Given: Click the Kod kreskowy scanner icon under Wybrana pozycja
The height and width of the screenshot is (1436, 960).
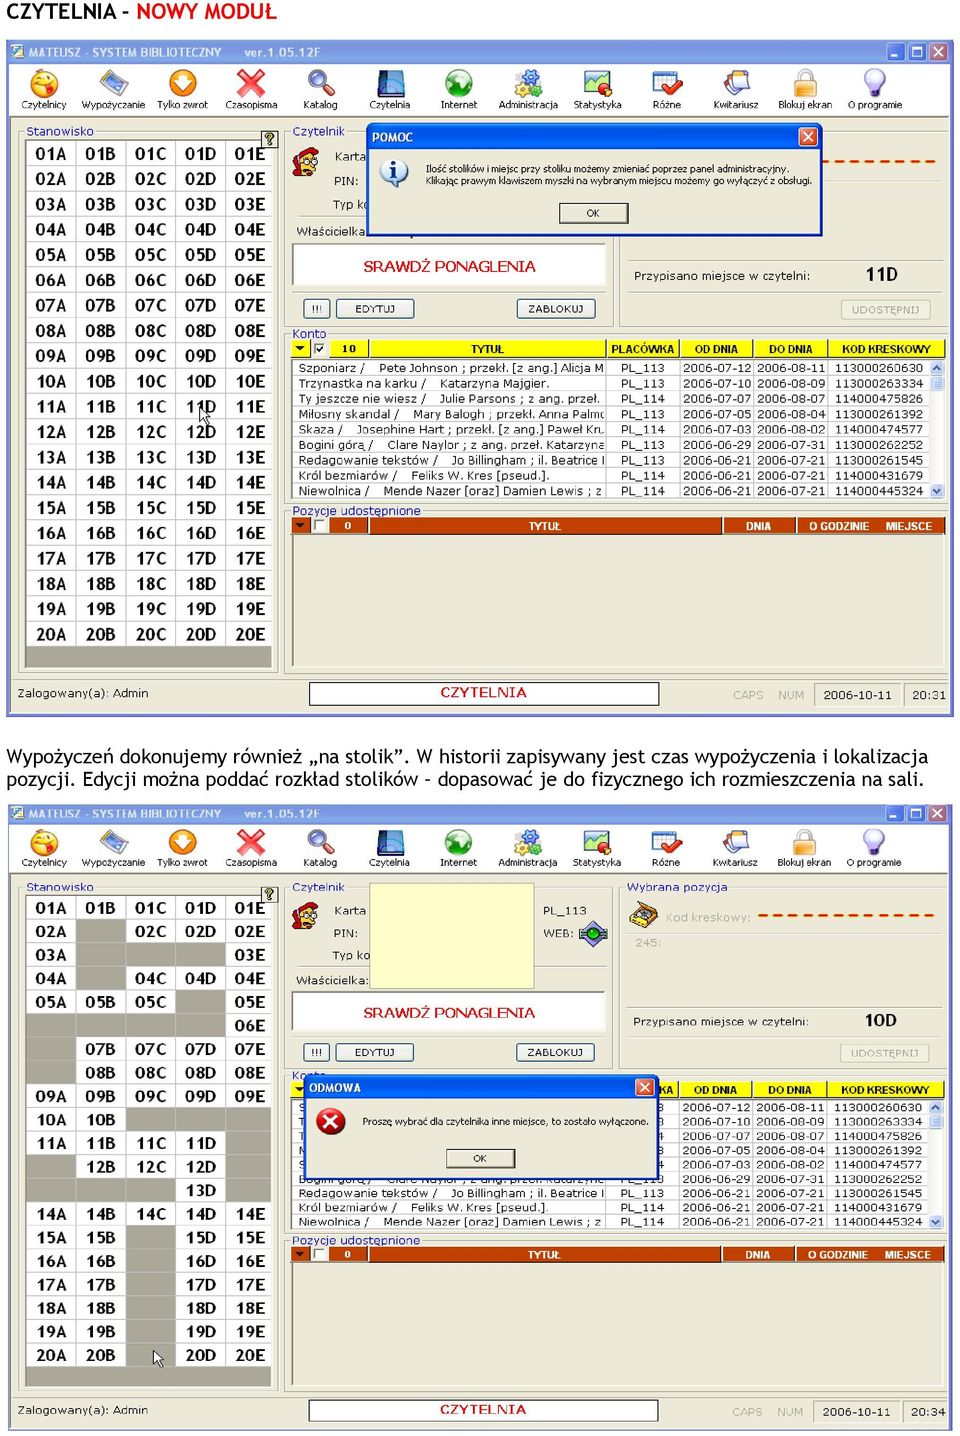Looking at the screenshot, I should tap(643, 914).
